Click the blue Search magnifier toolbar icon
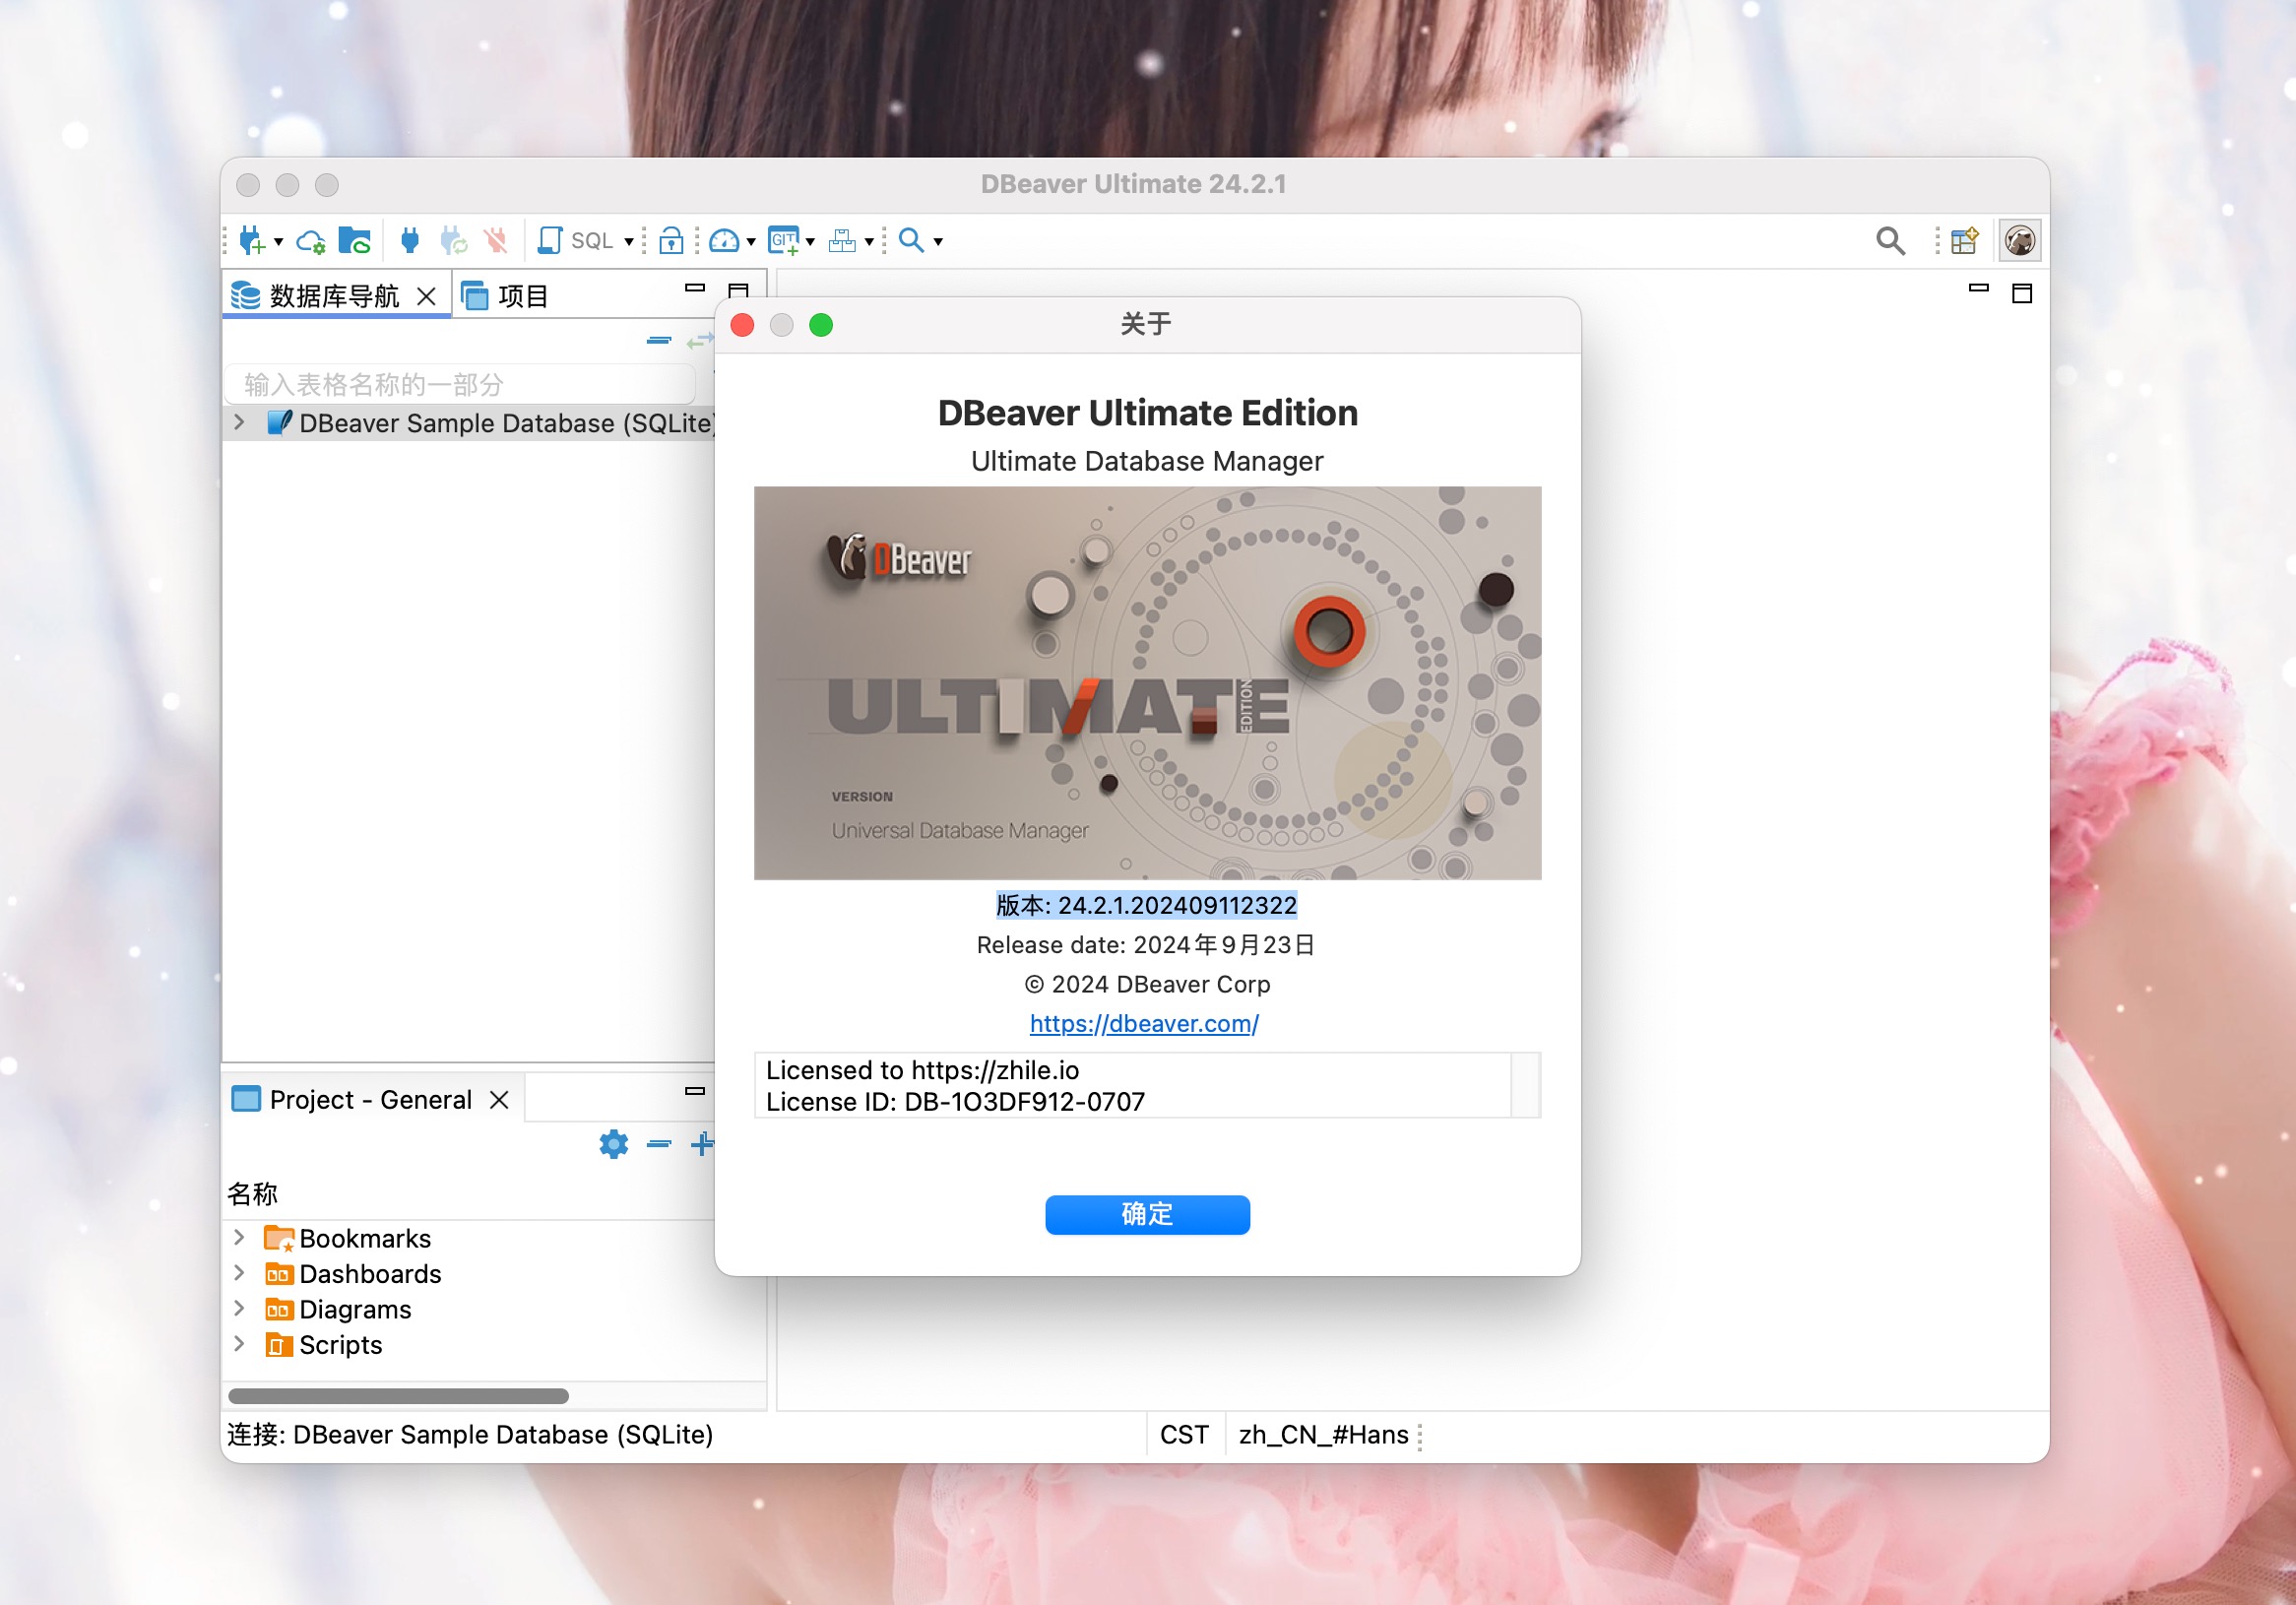The width and height of the screenshot is (2296, 1605). 911,240
